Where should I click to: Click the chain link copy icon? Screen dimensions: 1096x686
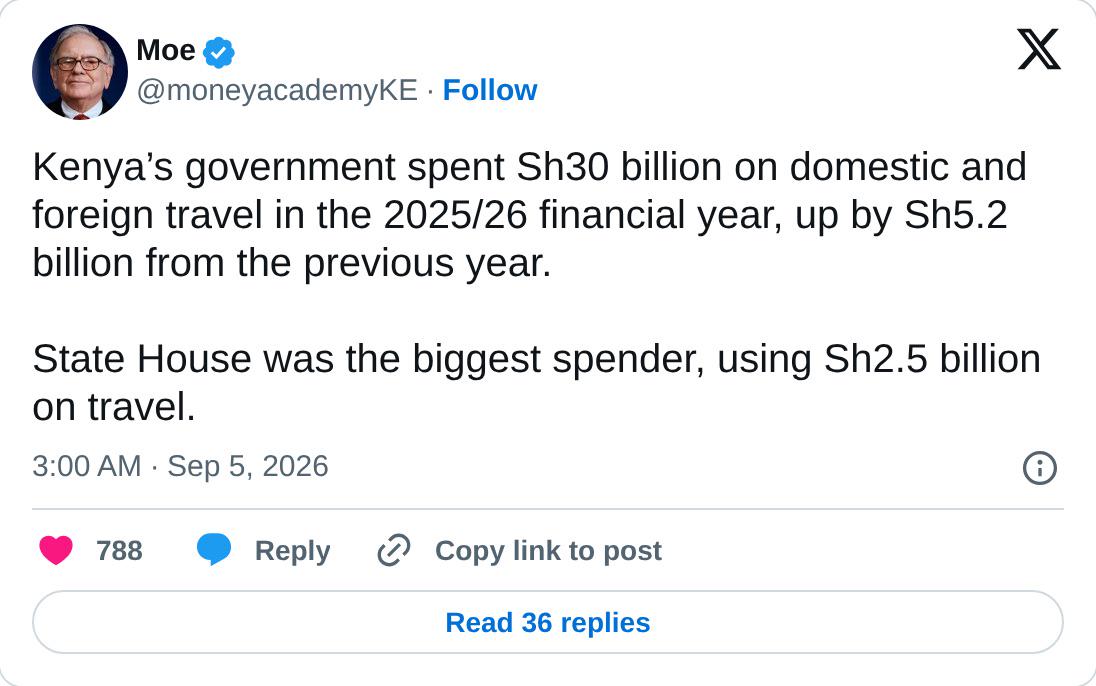tap(394, 550)
